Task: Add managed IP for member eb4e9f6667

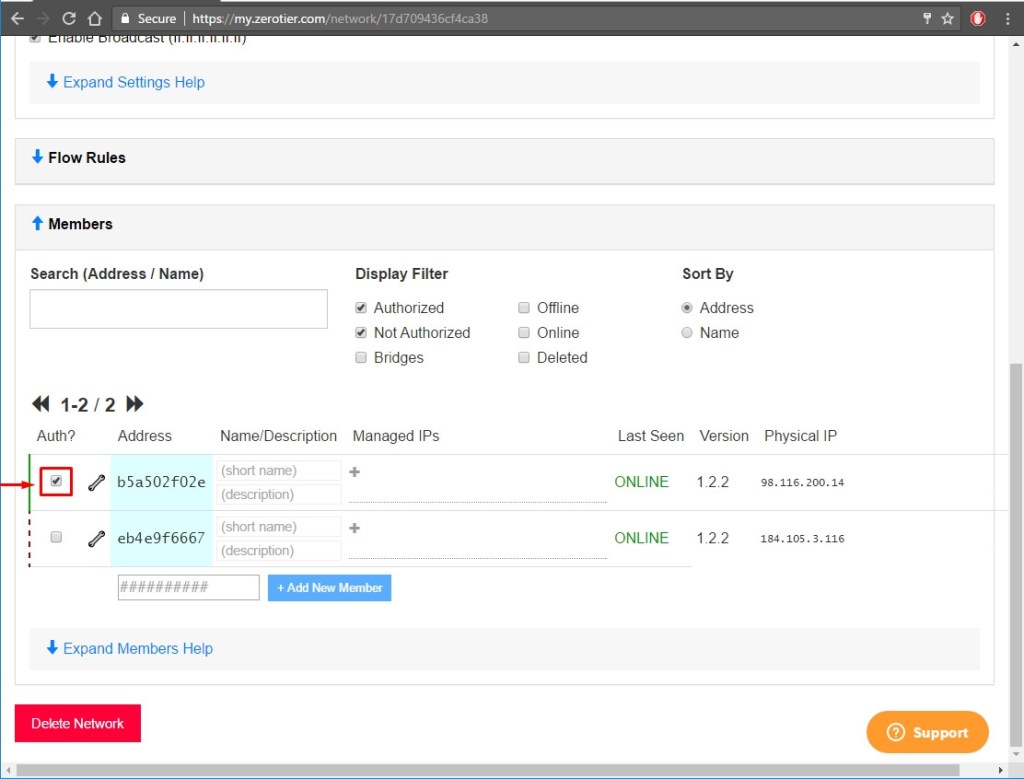Action: 355,528
